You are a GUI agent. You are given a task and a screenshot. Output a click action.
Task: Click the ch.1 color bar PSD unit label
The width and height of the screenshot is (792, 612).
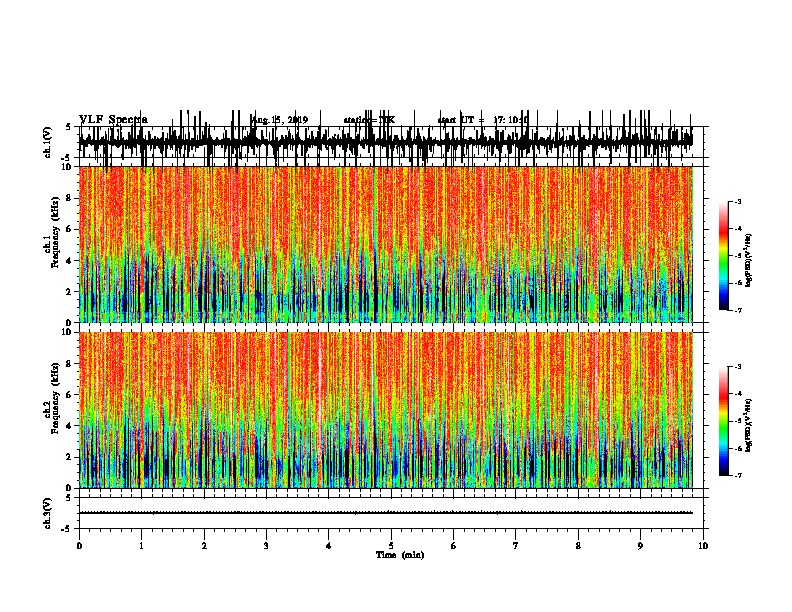pyautogui.click(x=749, y=260)
